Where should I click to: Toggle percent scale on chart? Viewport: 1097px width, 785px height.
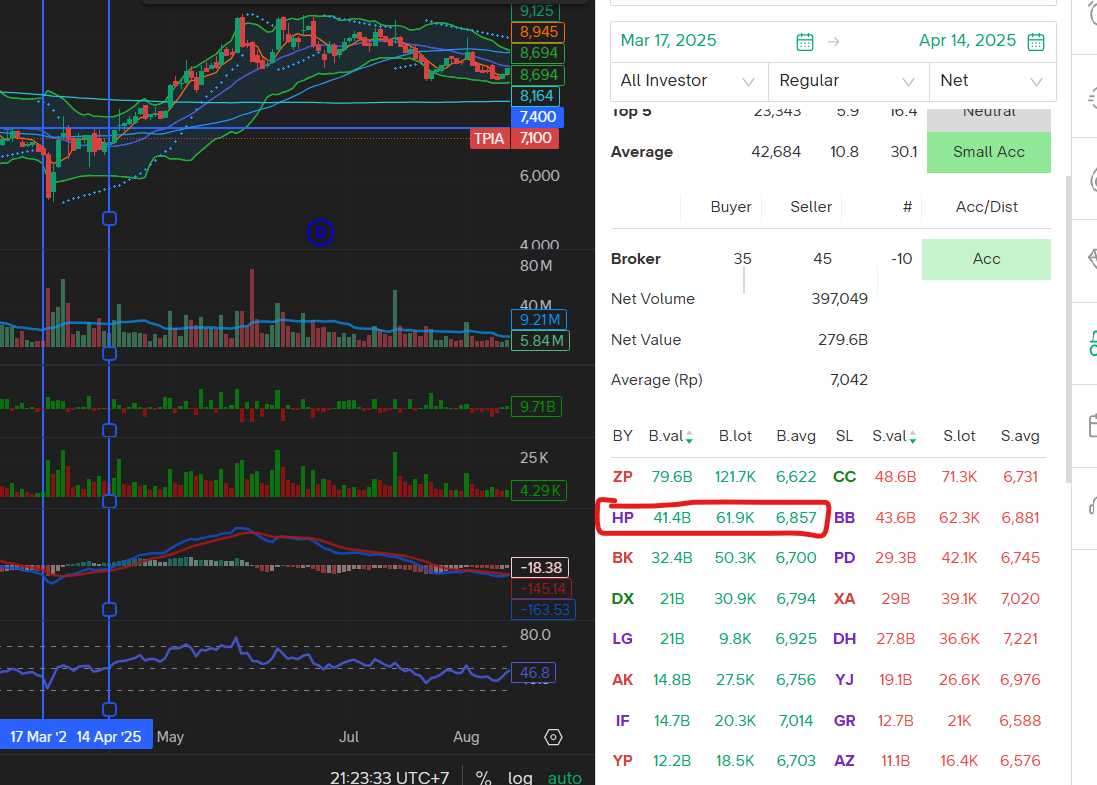tap(483, 777)
